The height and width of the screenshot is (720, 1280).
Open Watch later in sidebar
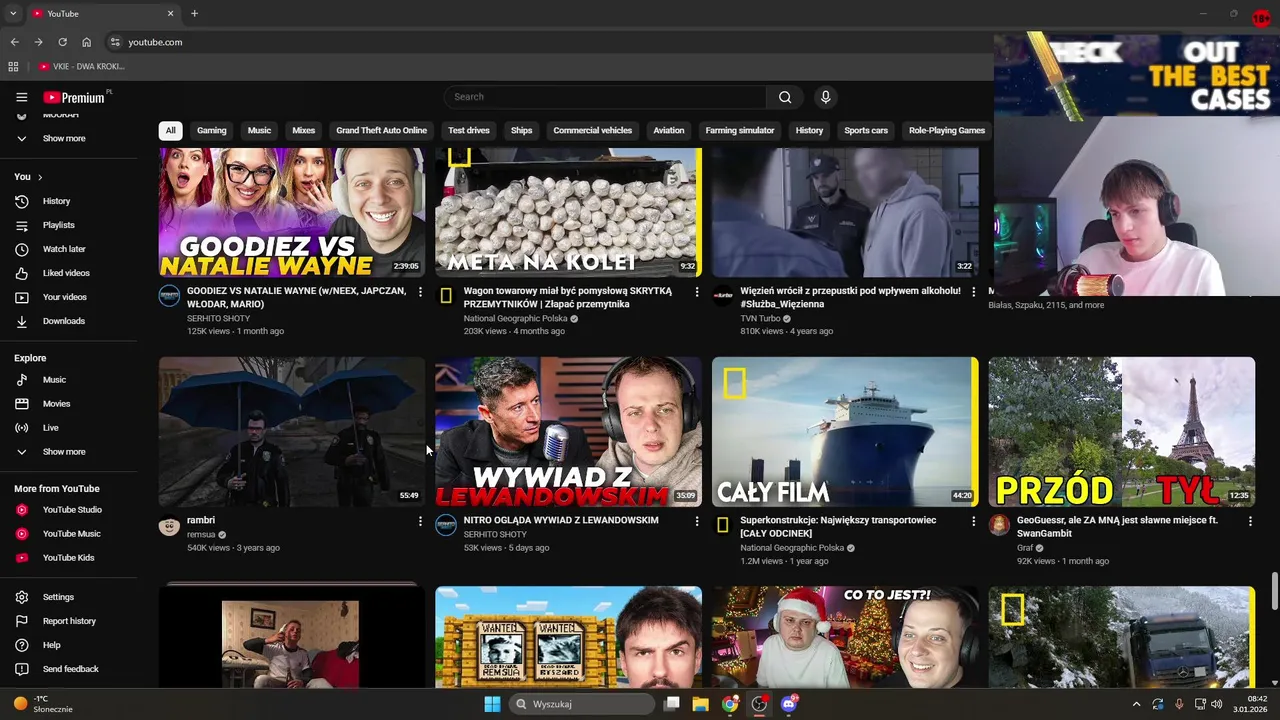click(63, 249)
